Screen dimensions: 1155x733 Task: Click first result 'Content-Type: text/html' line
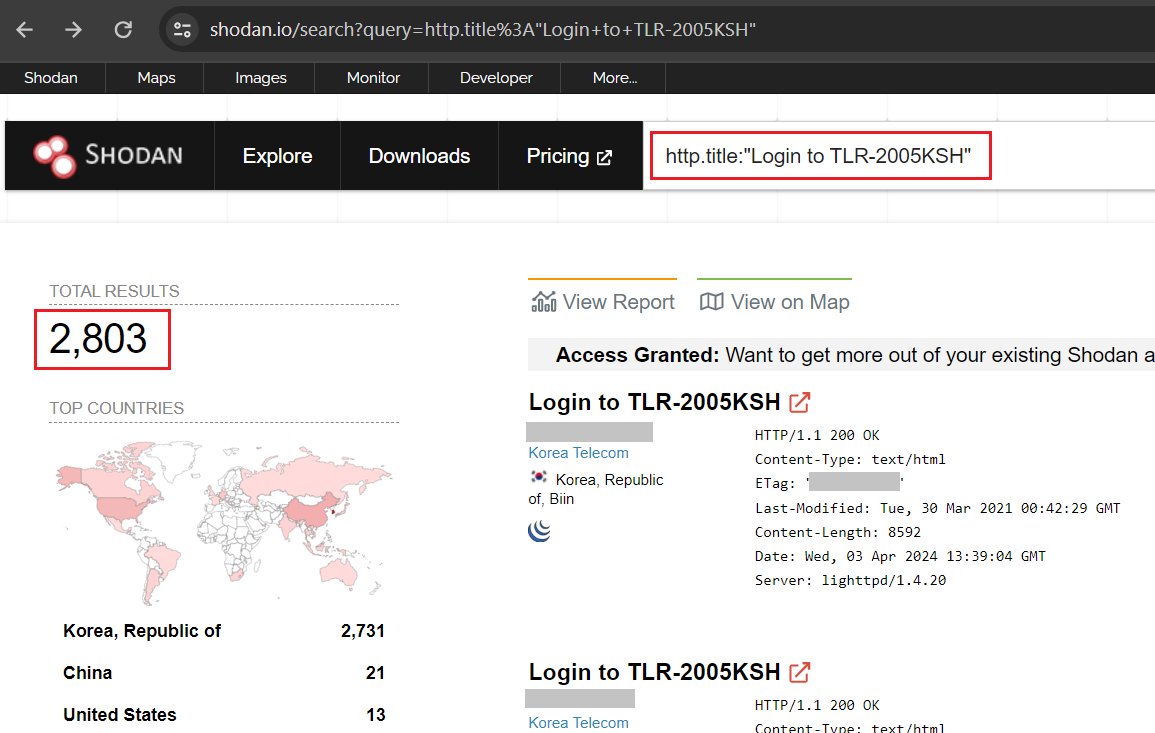tap(850, 460)
